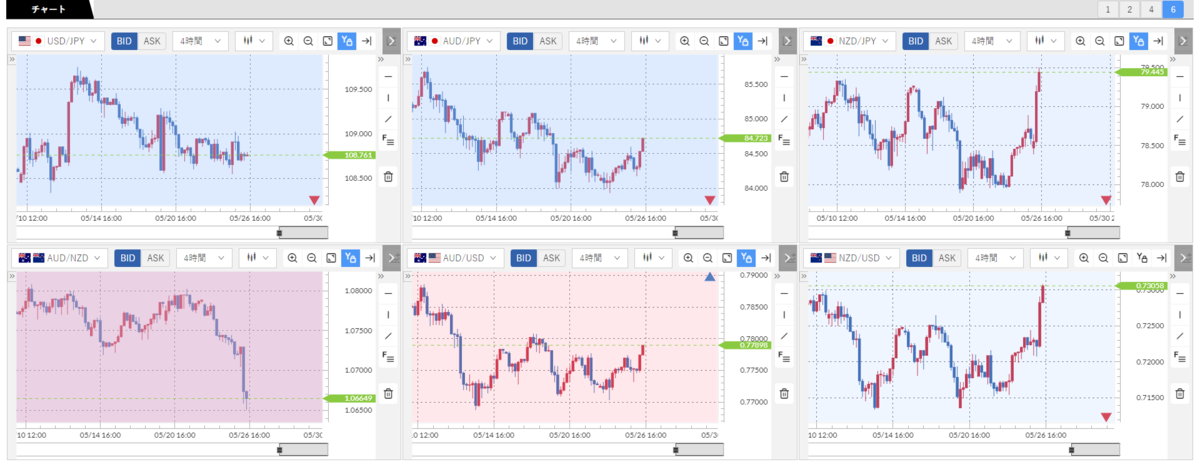Zoom in on the USD/JPY chart
The image size is (1200, 467).
[289, 41]
